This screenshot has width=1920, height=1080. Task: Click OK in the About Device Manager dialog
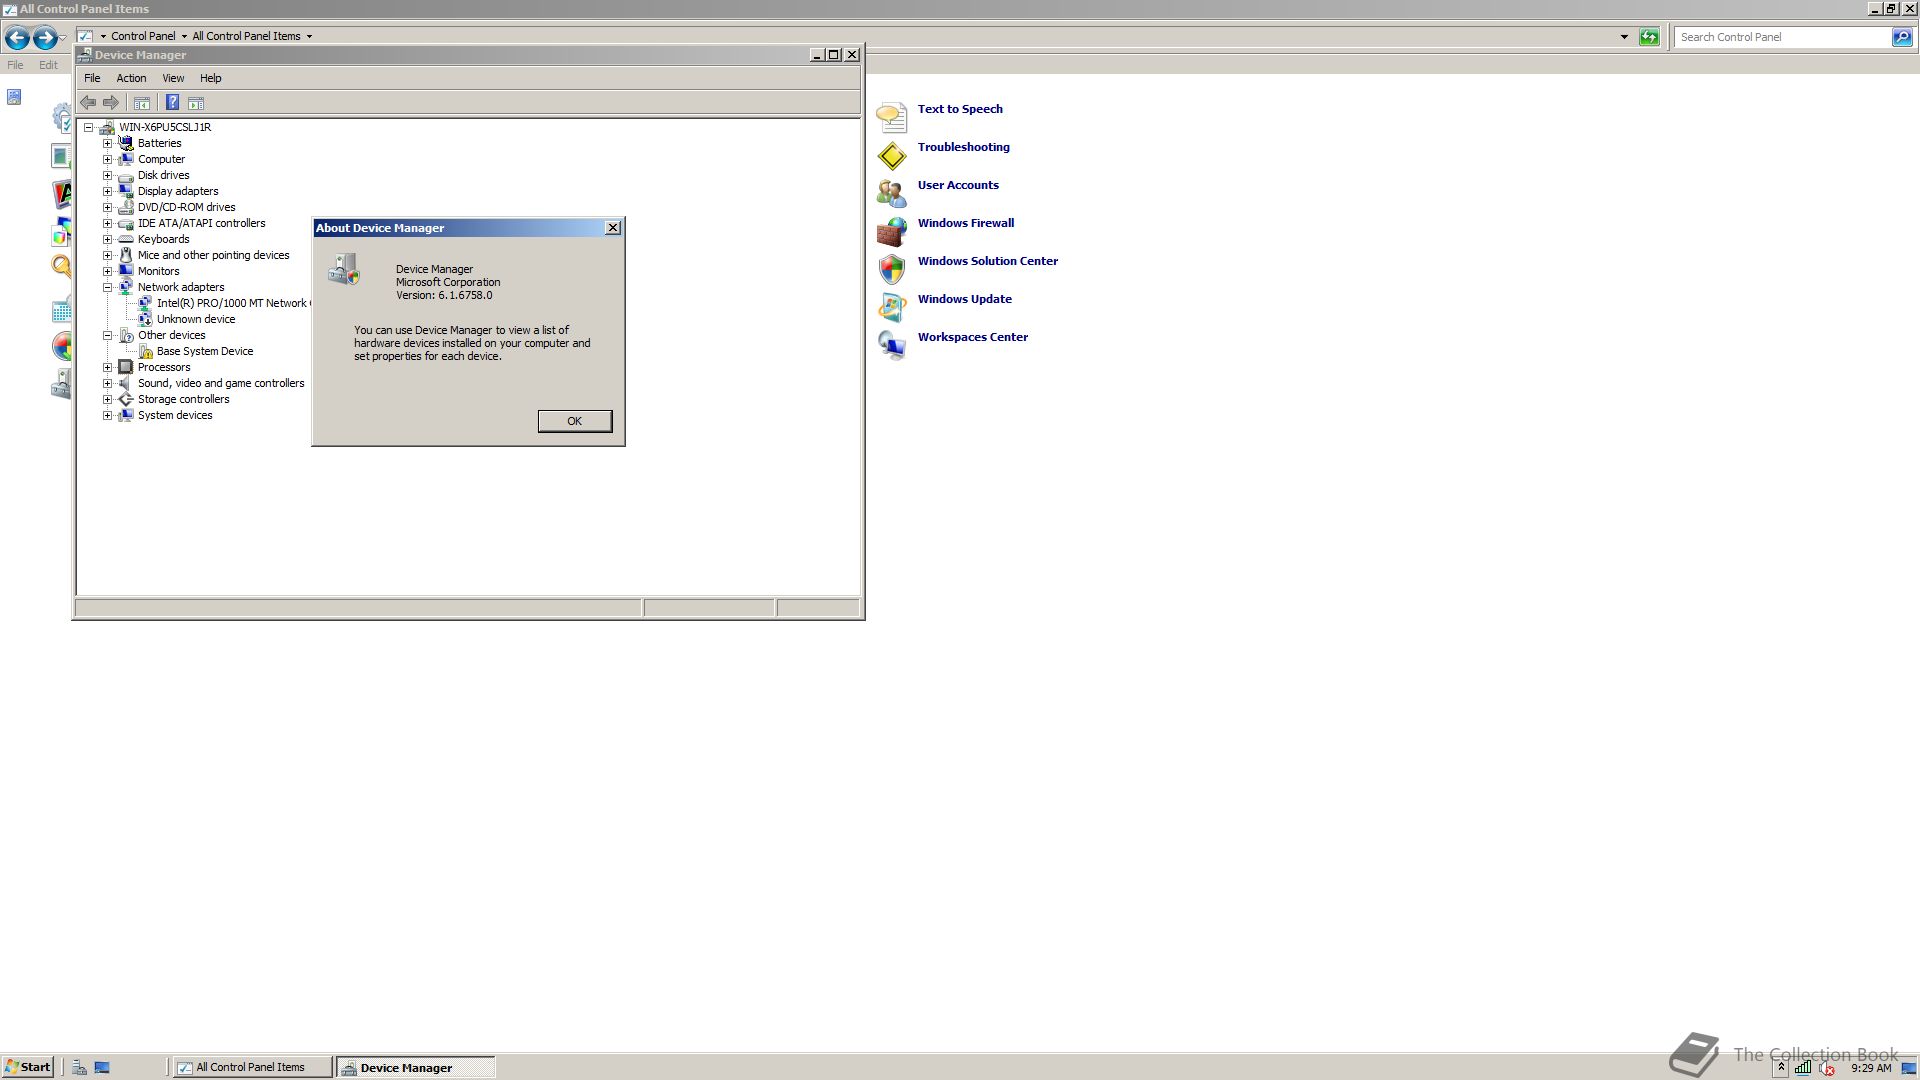[574, 421]
